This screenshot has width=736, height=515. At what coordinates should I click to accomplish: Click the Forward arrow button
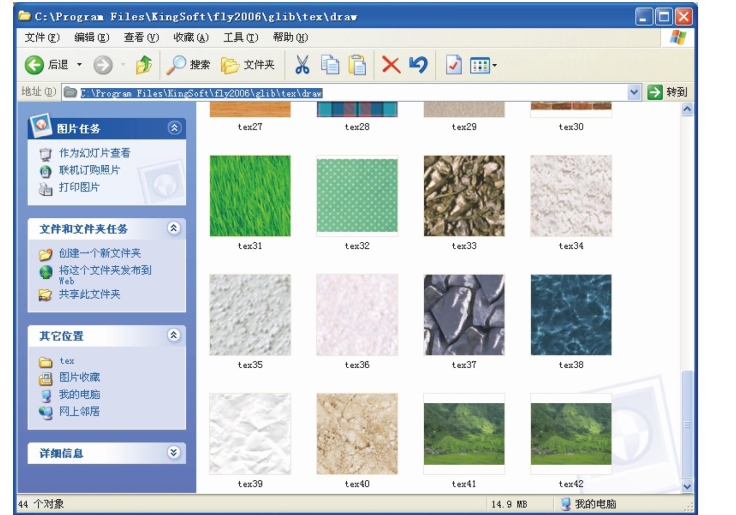[103, 65]
